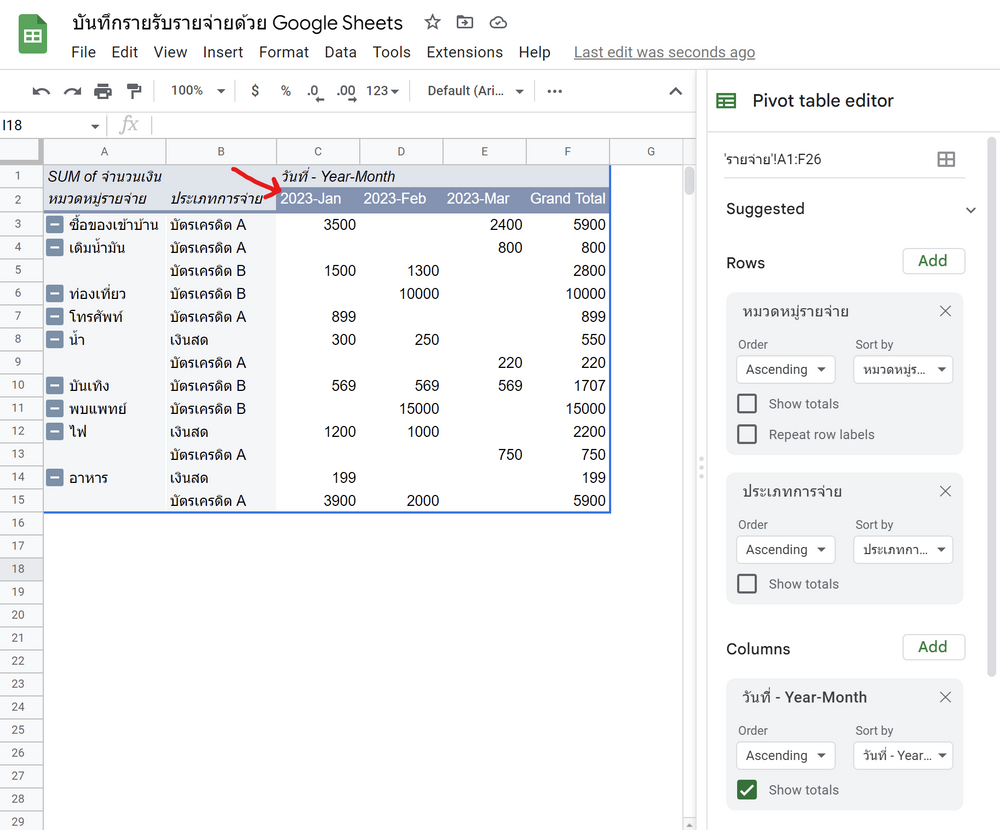
Task: Click the Undo icon
Action: point(40,90)
